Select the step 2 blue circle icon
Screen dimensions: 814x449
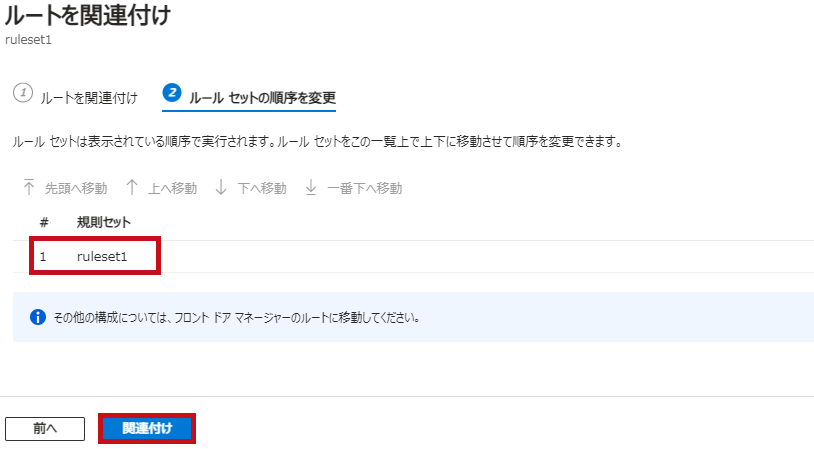click(172, 93)
